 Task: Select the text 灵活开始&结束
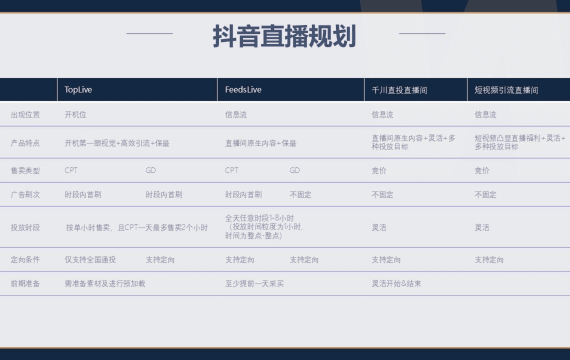(396, 284)
